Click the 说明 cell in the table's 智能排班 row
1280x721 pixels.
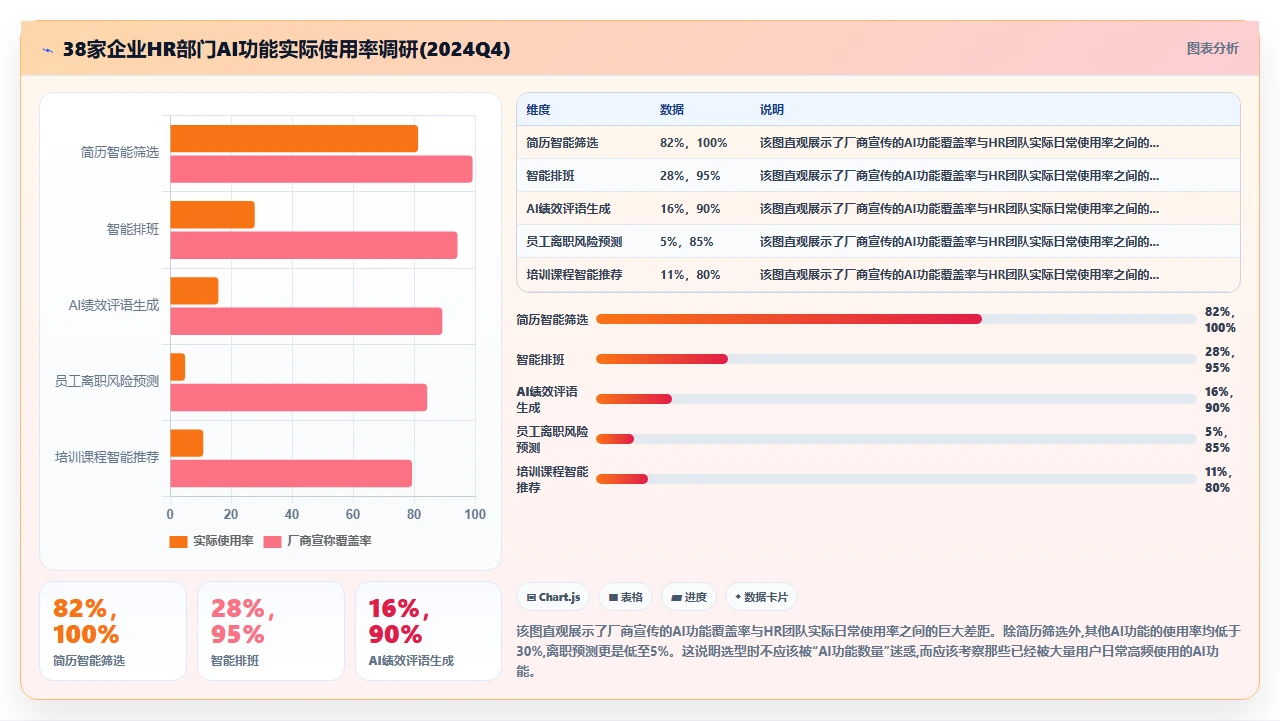(960, 176)
